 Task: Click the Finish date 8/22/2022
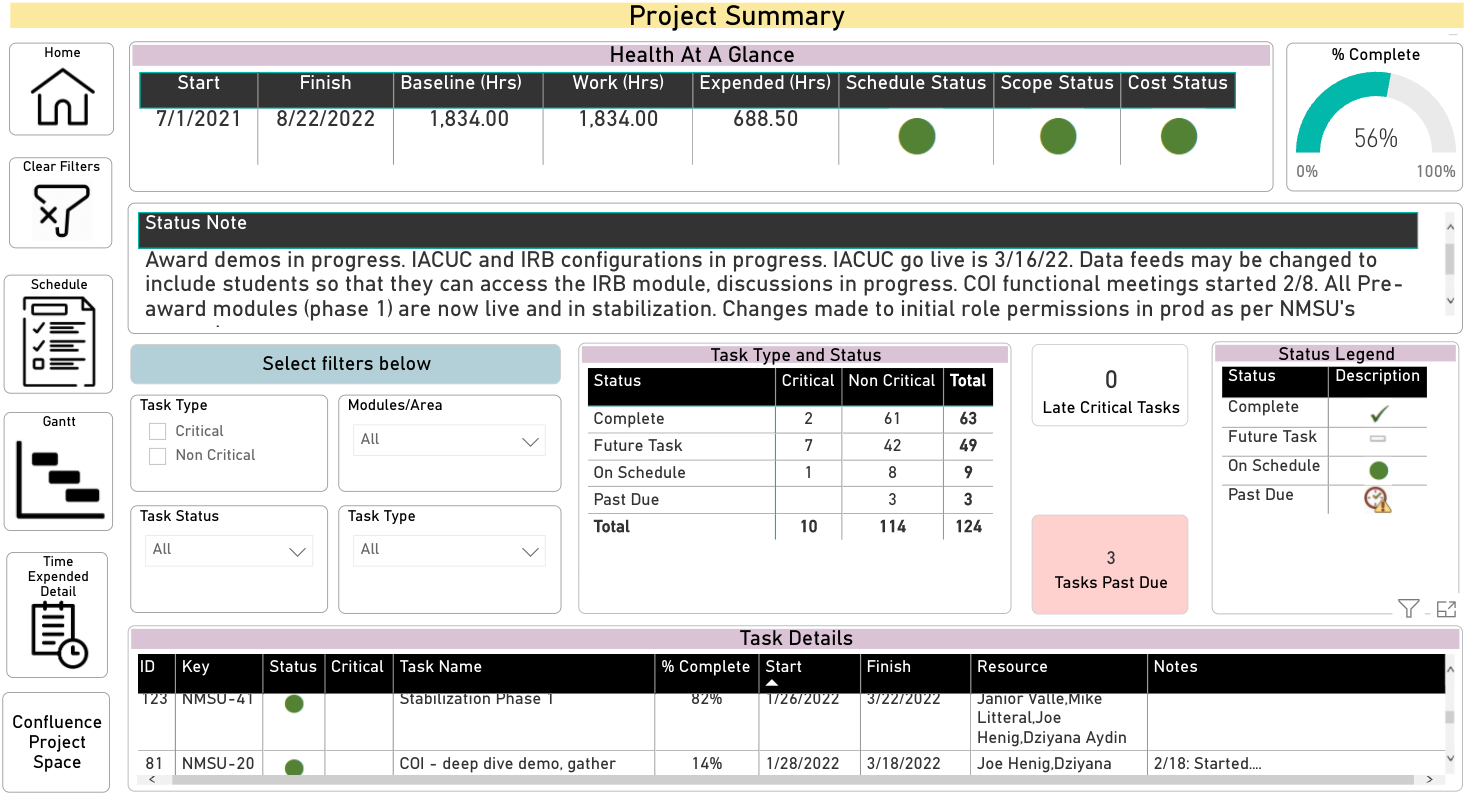[x=325, y=119]
